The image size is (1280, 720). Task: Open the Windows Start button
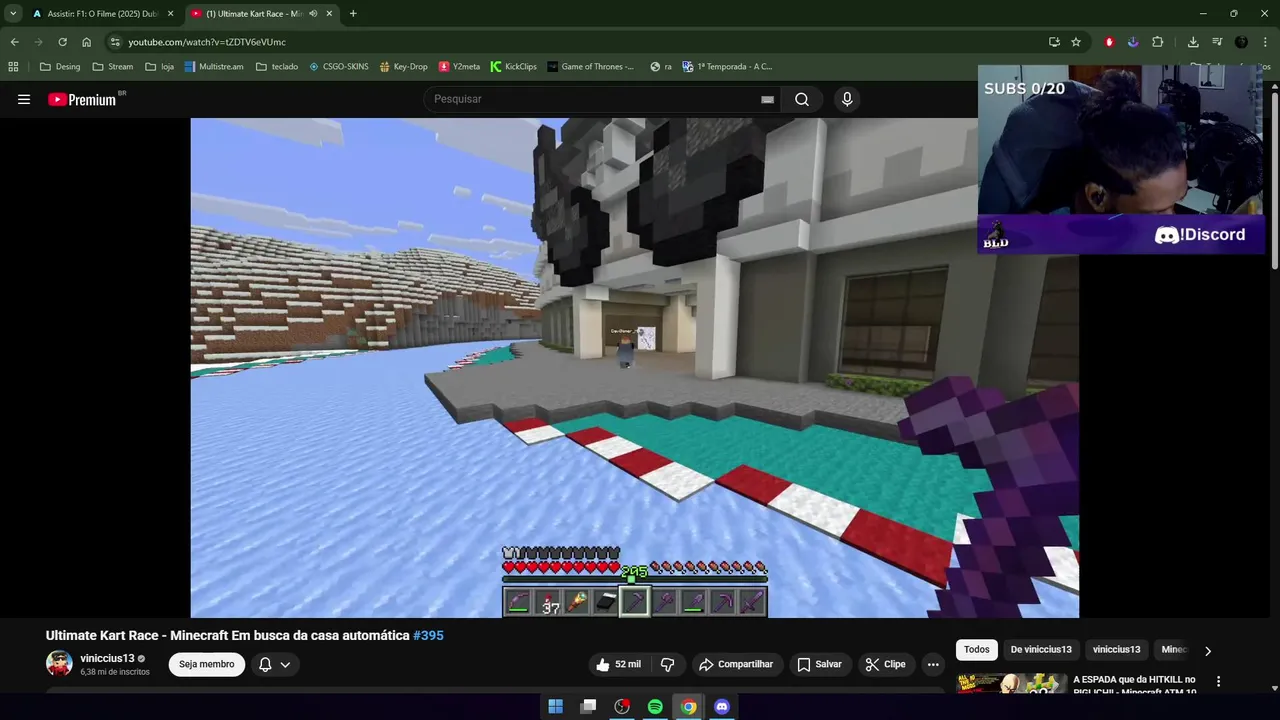click(555, 707)
